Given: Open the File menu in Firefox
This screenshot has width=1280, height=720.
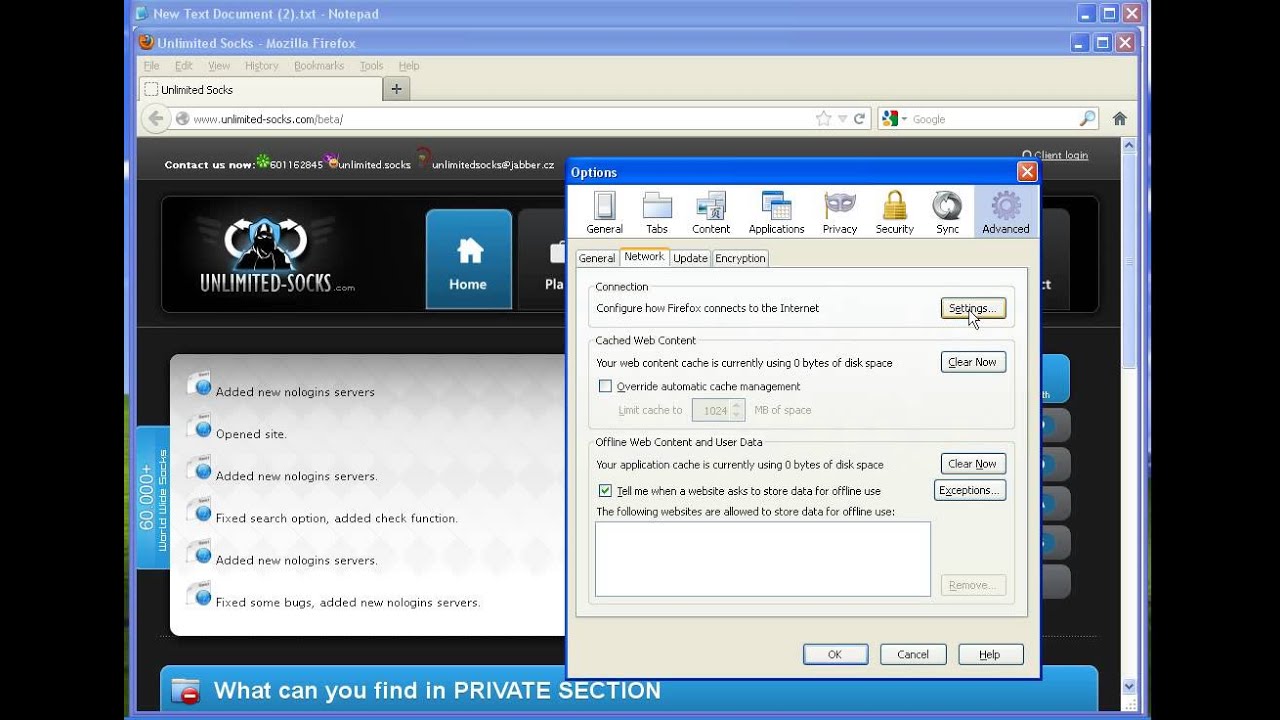Looking at the screenshot, I should coord(151,66).
